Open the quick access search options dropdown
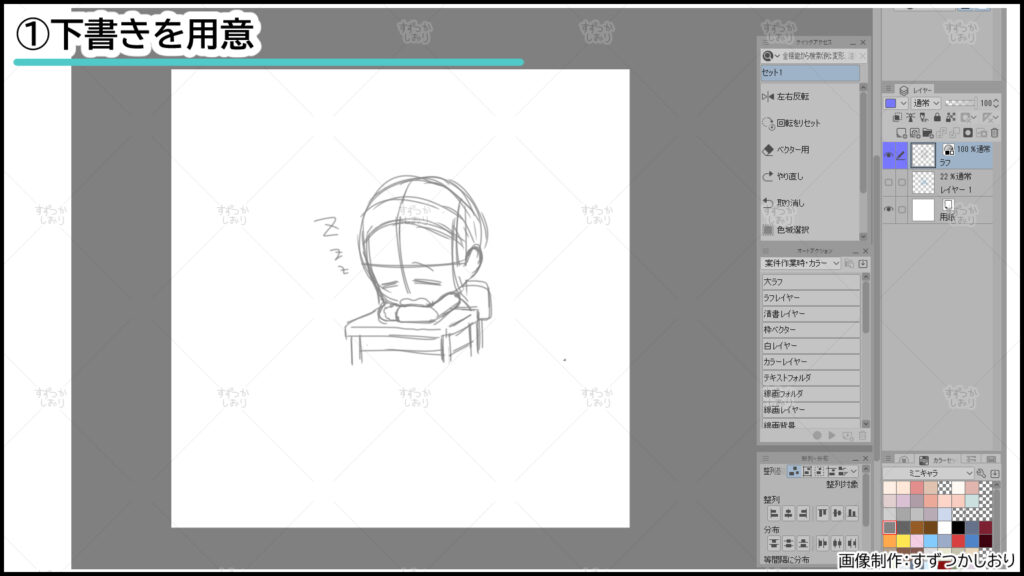 tap(777, 56)
